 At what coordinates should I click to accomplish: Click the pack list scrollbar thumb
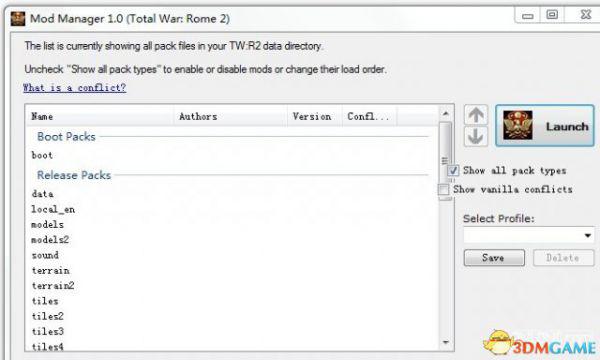click(x=445, y=161)
